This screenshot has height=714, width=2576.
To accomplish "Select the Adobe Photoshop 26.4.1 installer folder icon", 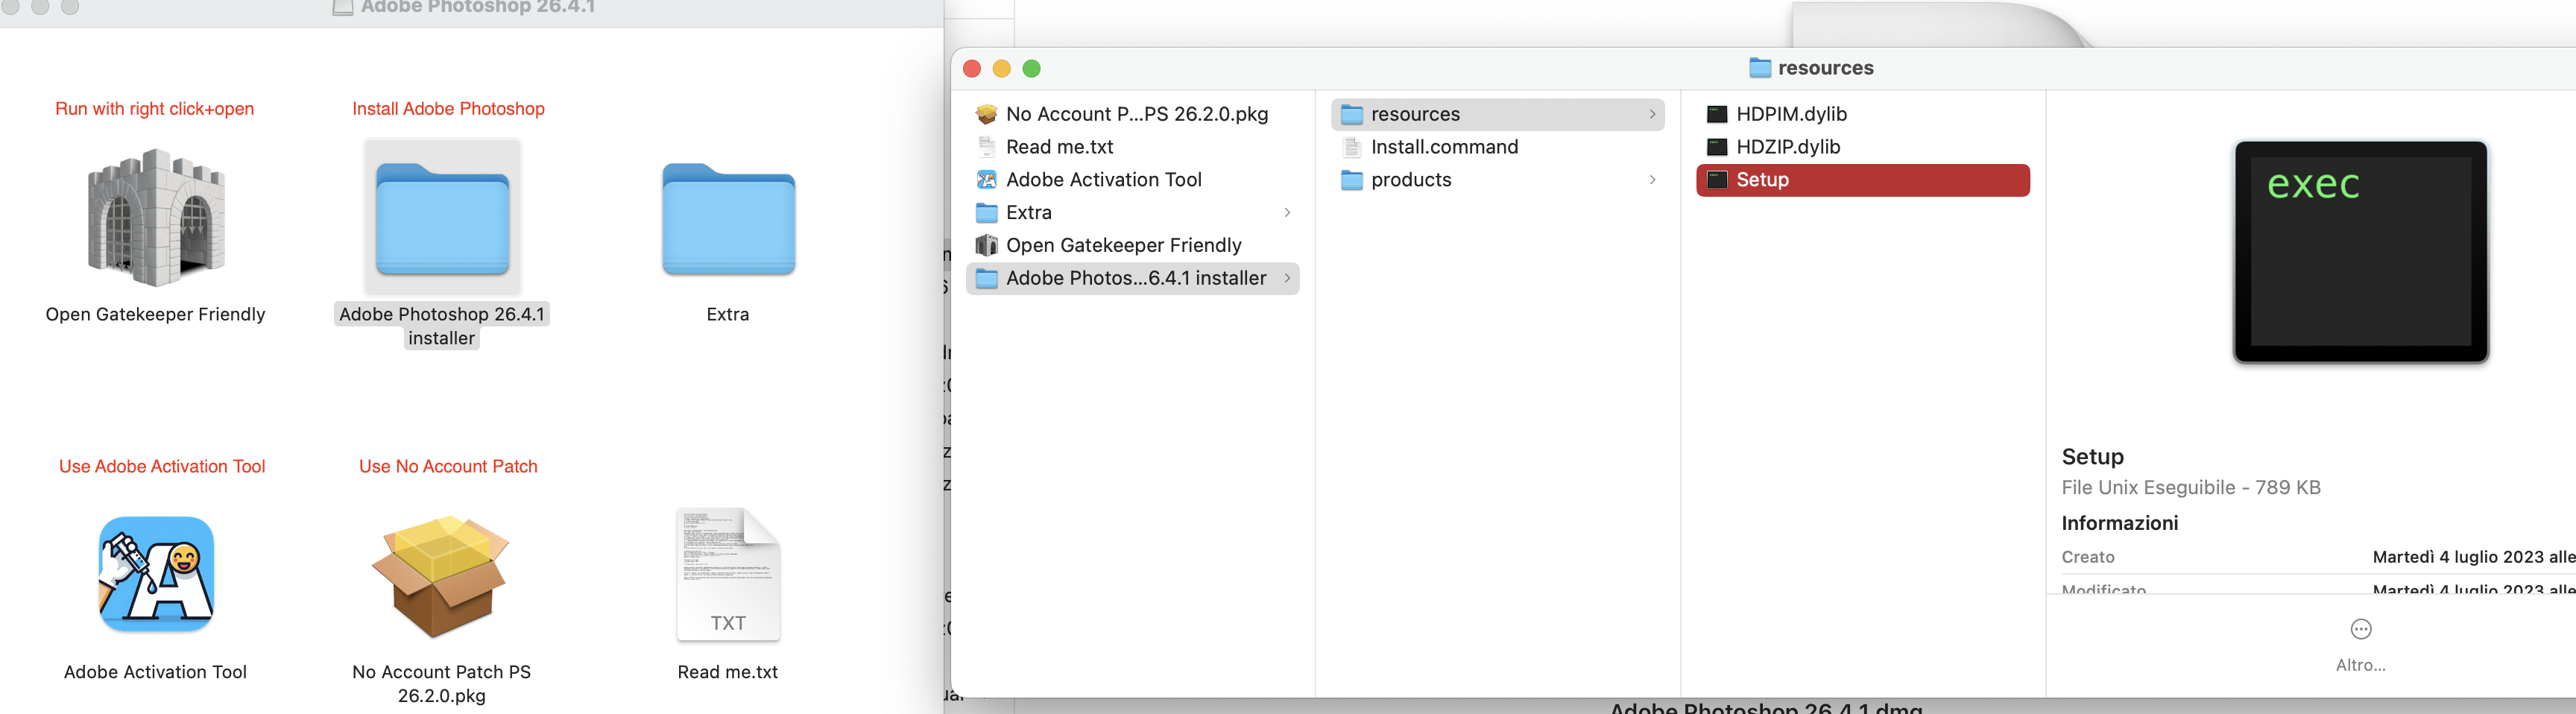I will pos(442,218).
